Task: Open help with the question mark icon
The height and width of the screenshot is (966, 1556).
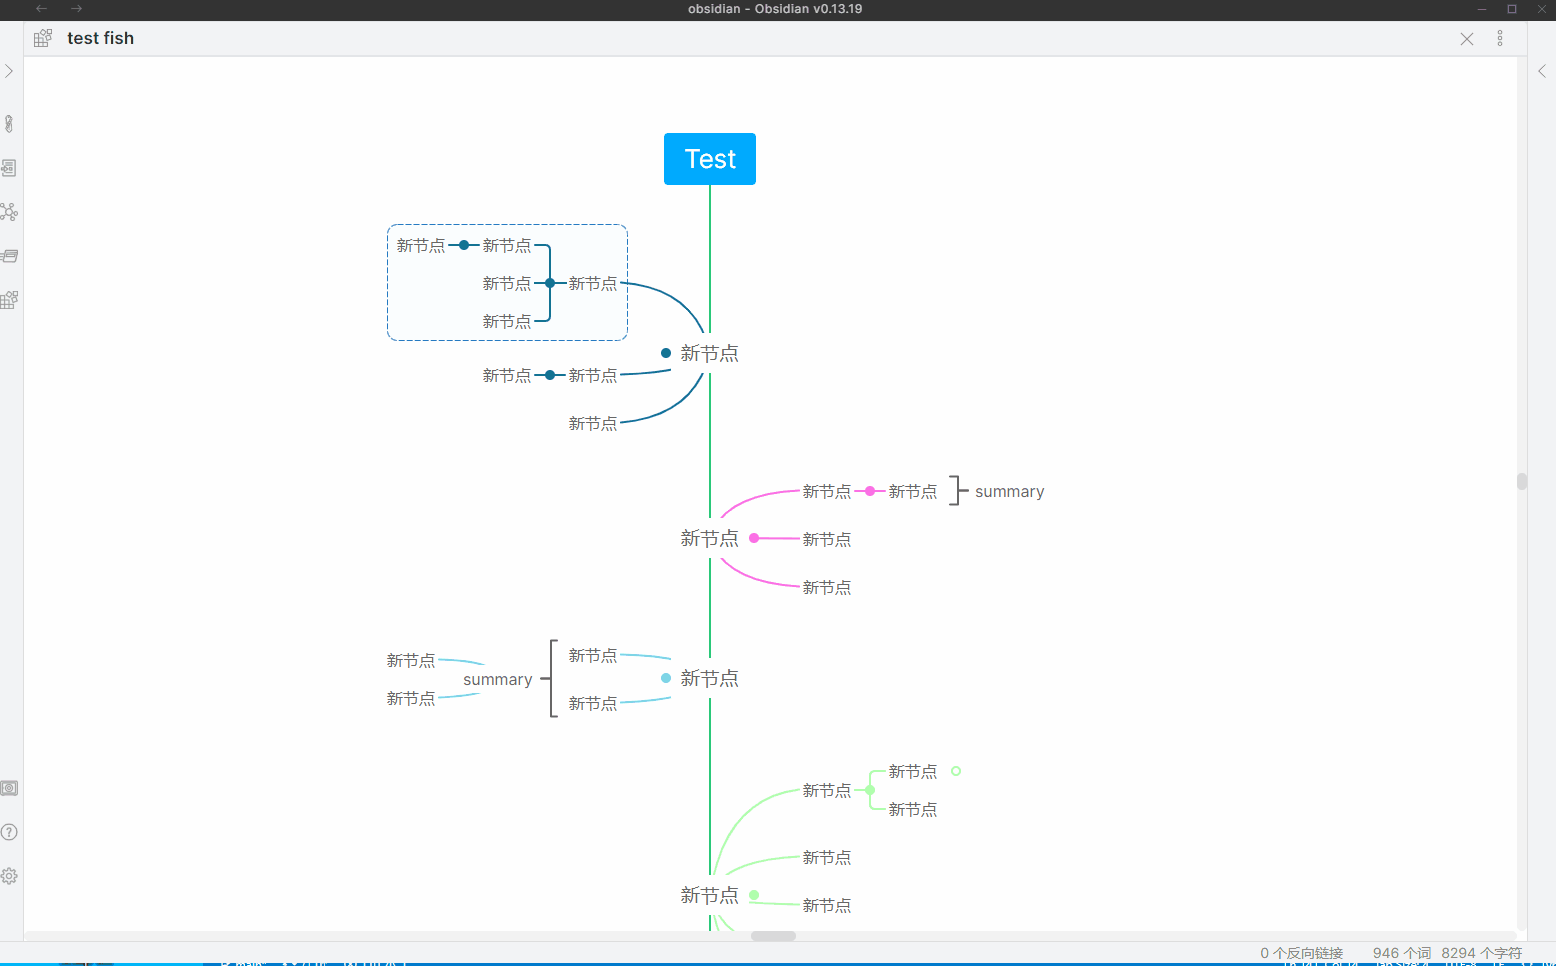Action: pos(9,832)
